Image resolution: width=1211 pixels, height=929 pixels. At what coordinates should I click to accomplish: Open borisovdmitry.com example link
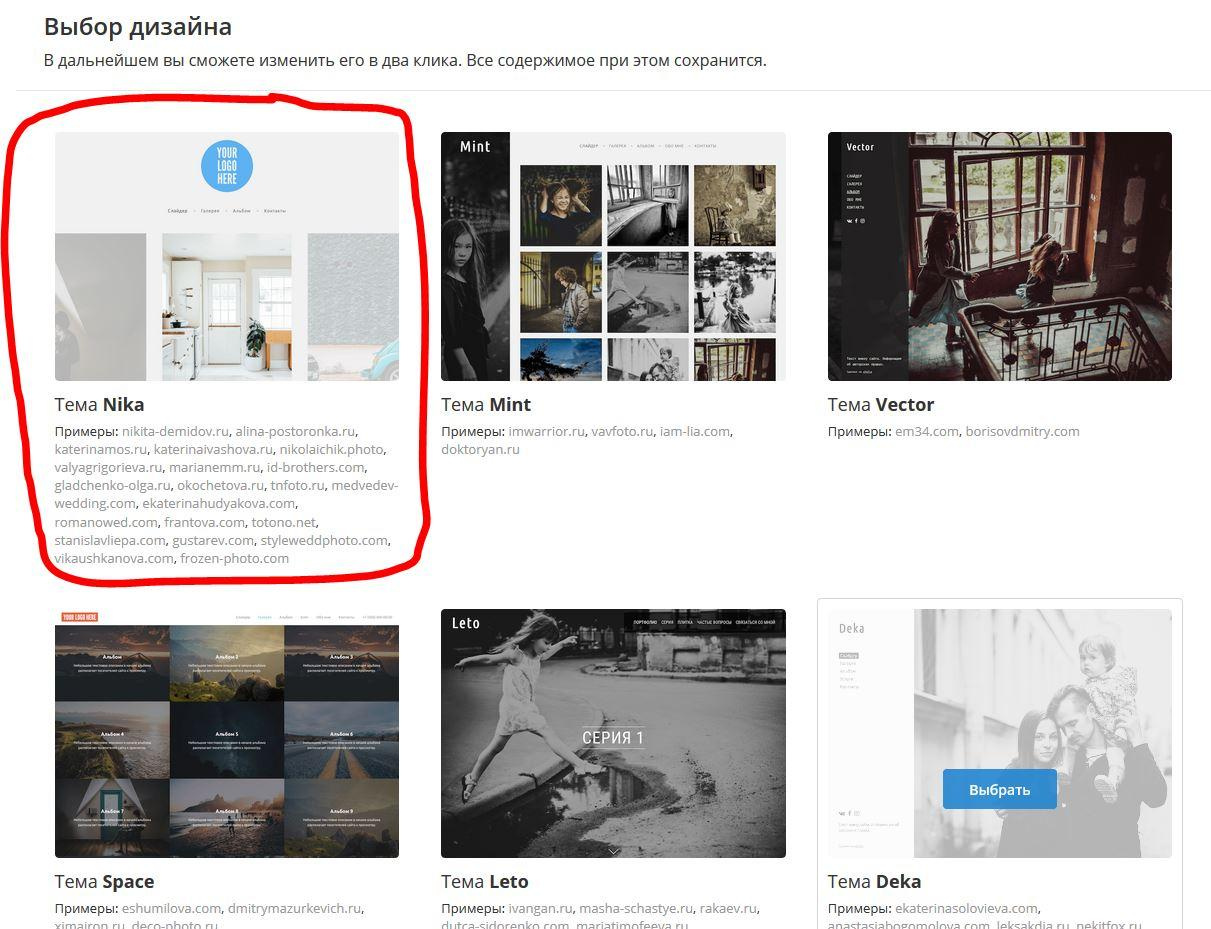pos(1022,432)
